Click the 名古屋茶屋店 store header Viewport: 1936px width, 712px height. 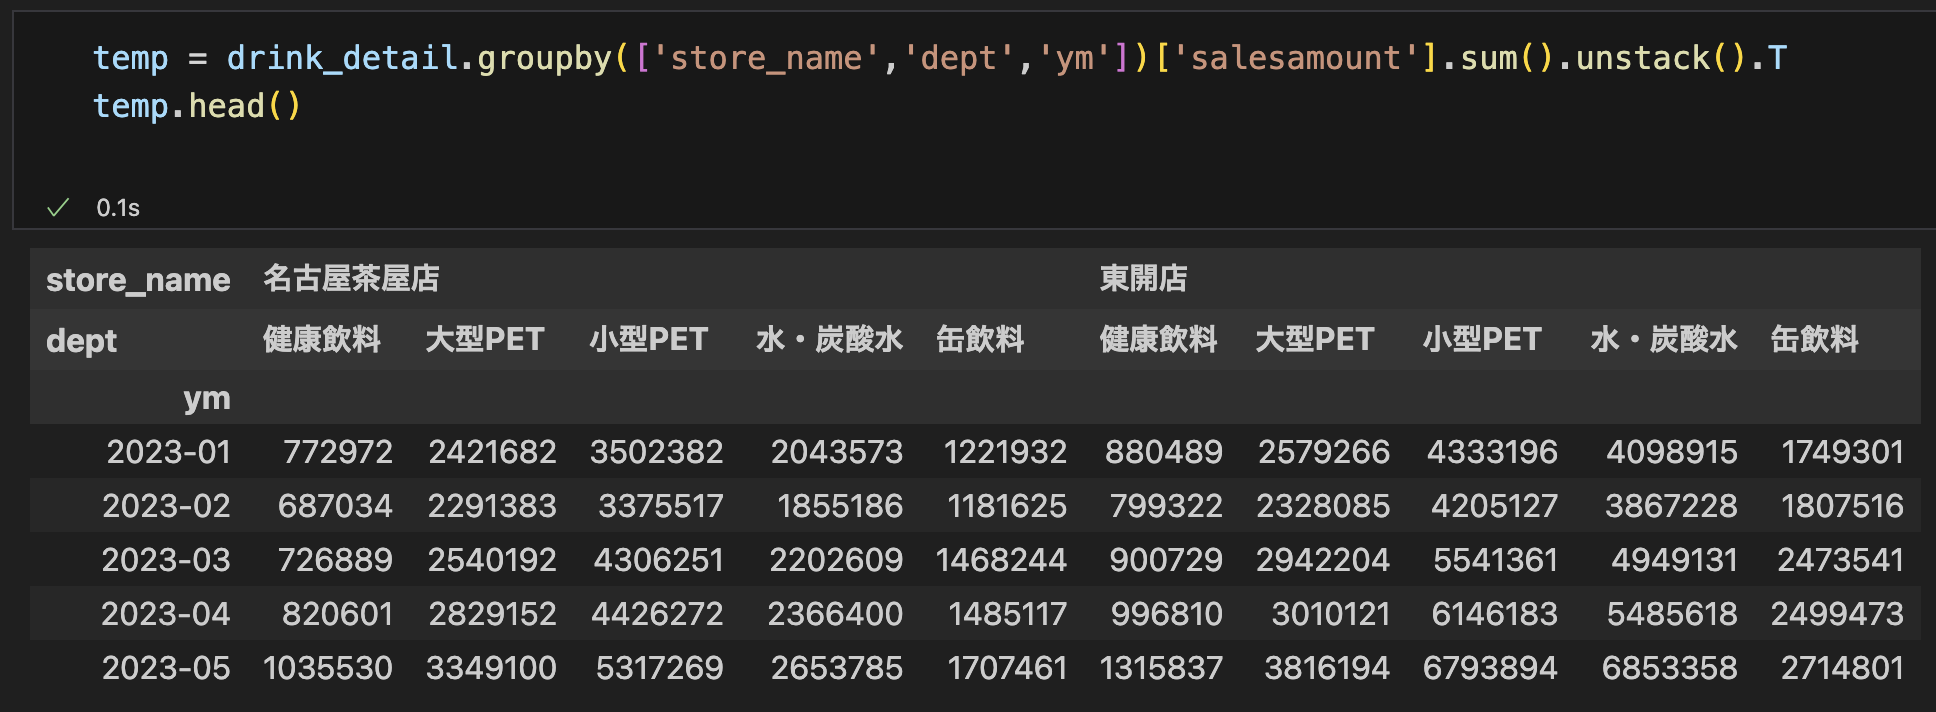point(352,279)
